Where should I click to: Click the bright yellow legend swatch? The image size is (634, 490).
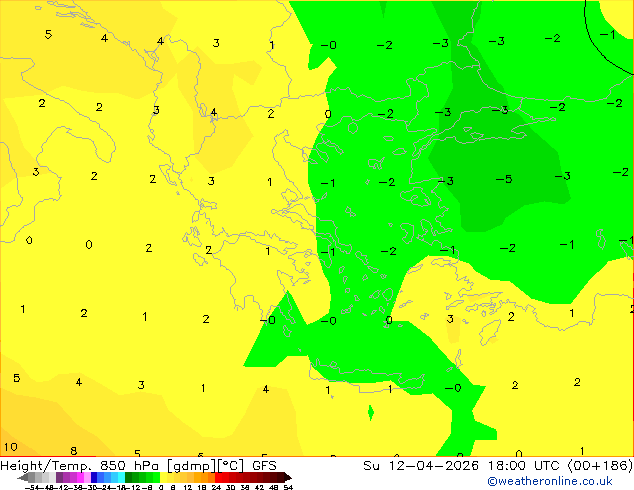[x=163, y=477]
